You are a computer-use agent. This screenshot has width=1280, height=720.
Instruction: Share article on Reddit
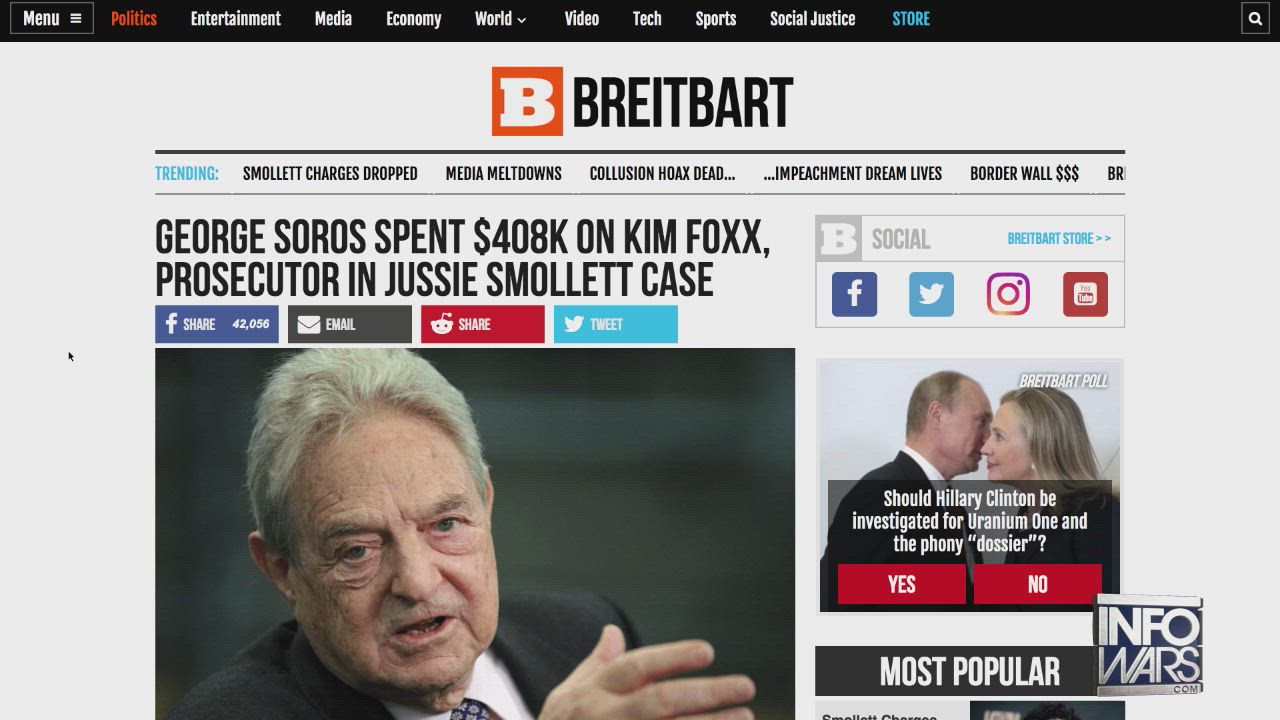pyautogui.click(x=483, y=324)
